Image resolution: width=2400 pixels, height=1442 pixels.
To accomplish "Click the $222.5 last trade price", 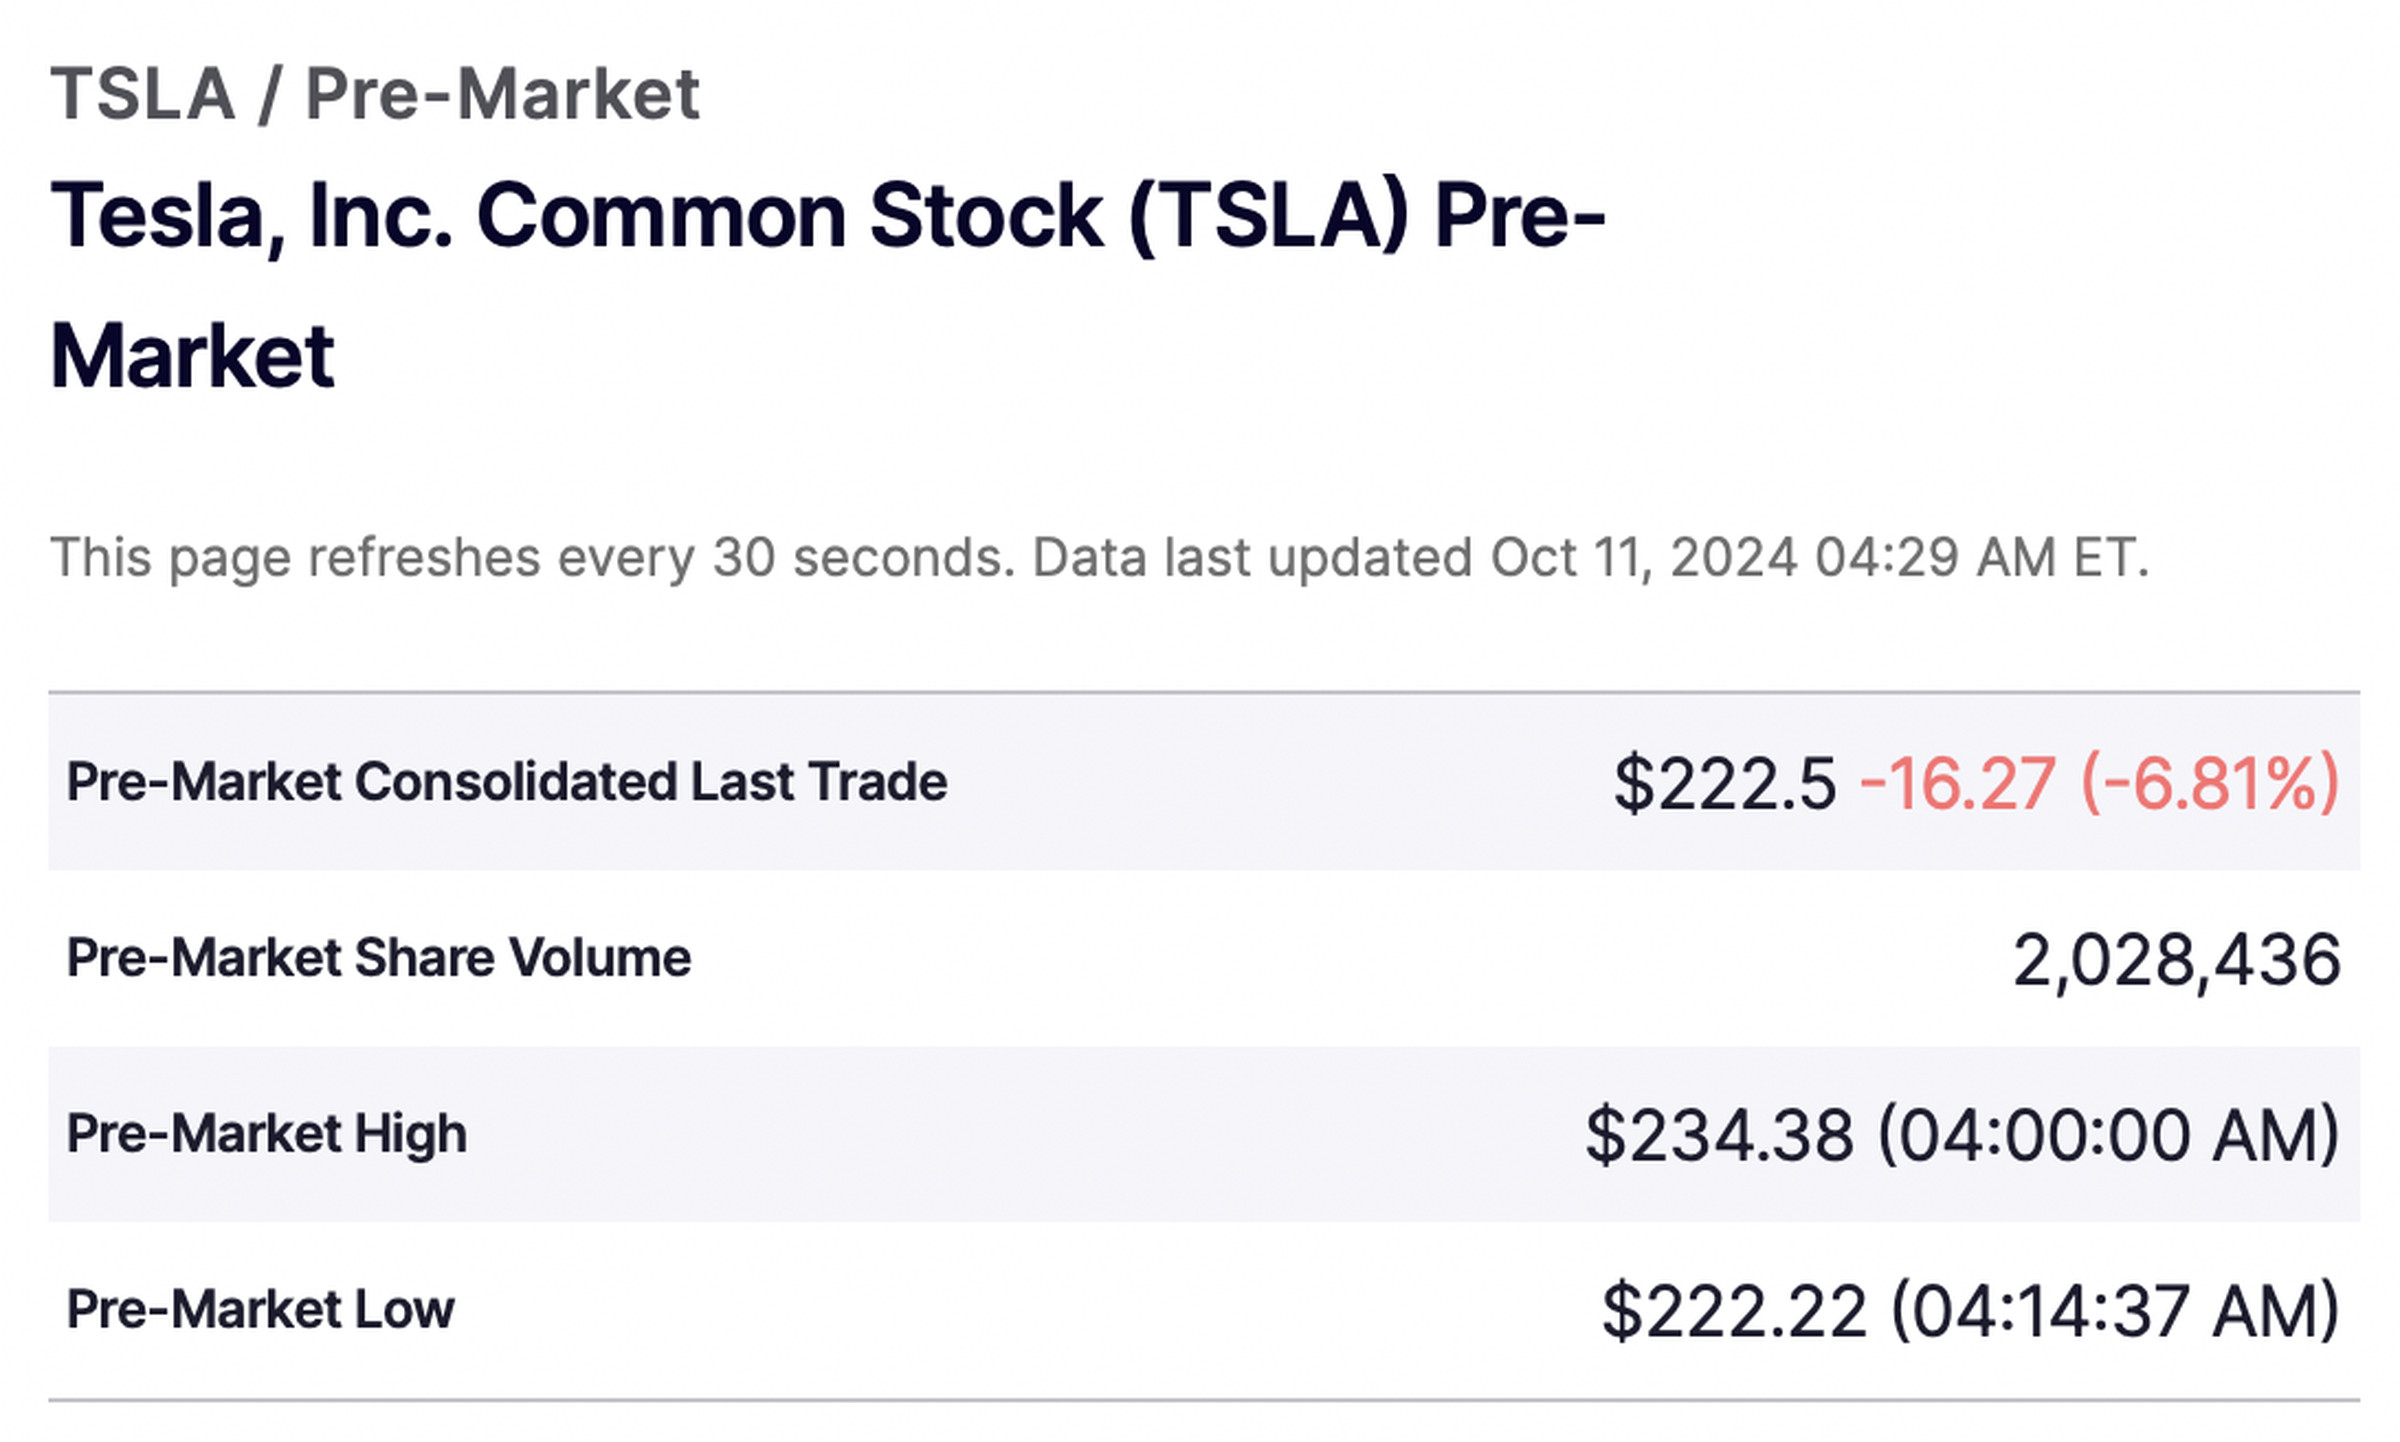I will pyautogui.click(x=1725, y=783).
